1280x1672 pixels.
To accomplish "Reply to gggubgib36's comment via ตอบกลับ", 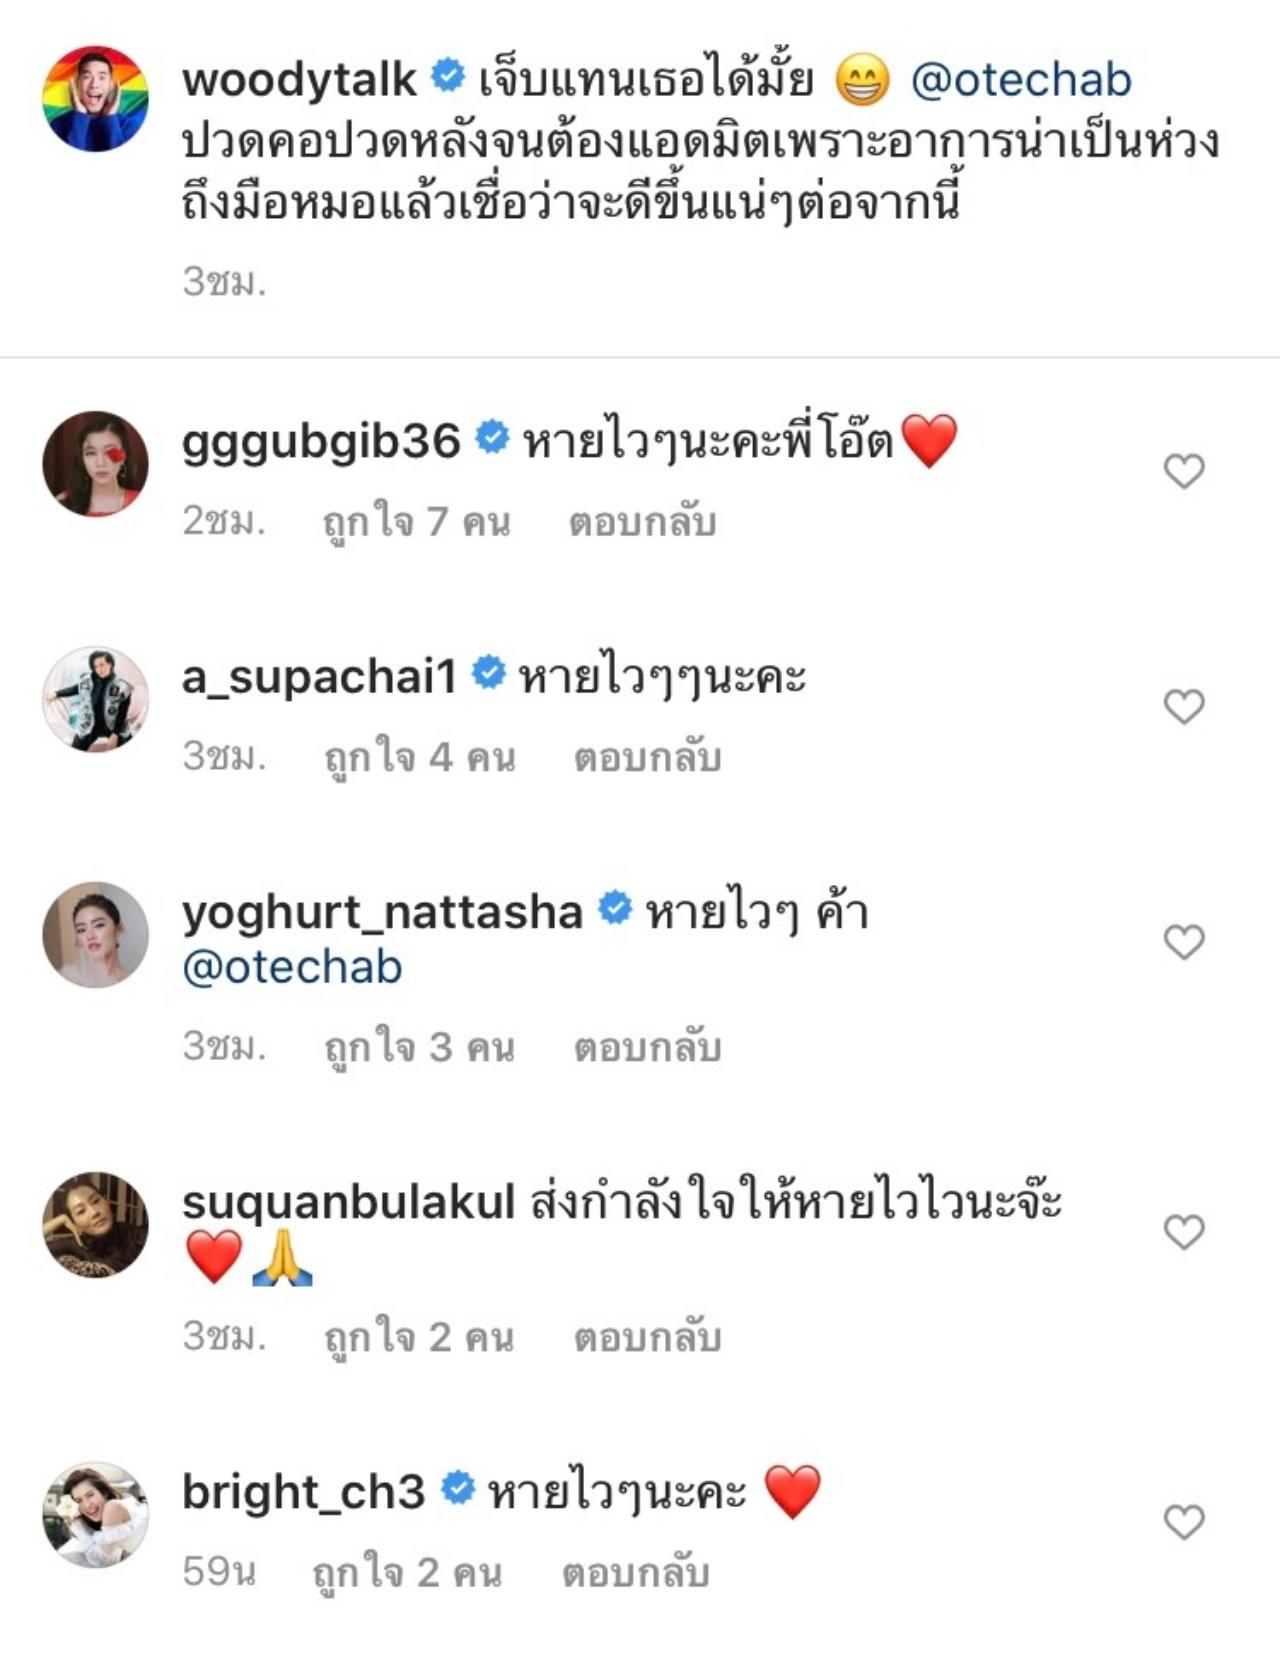I will coord(642,522).
